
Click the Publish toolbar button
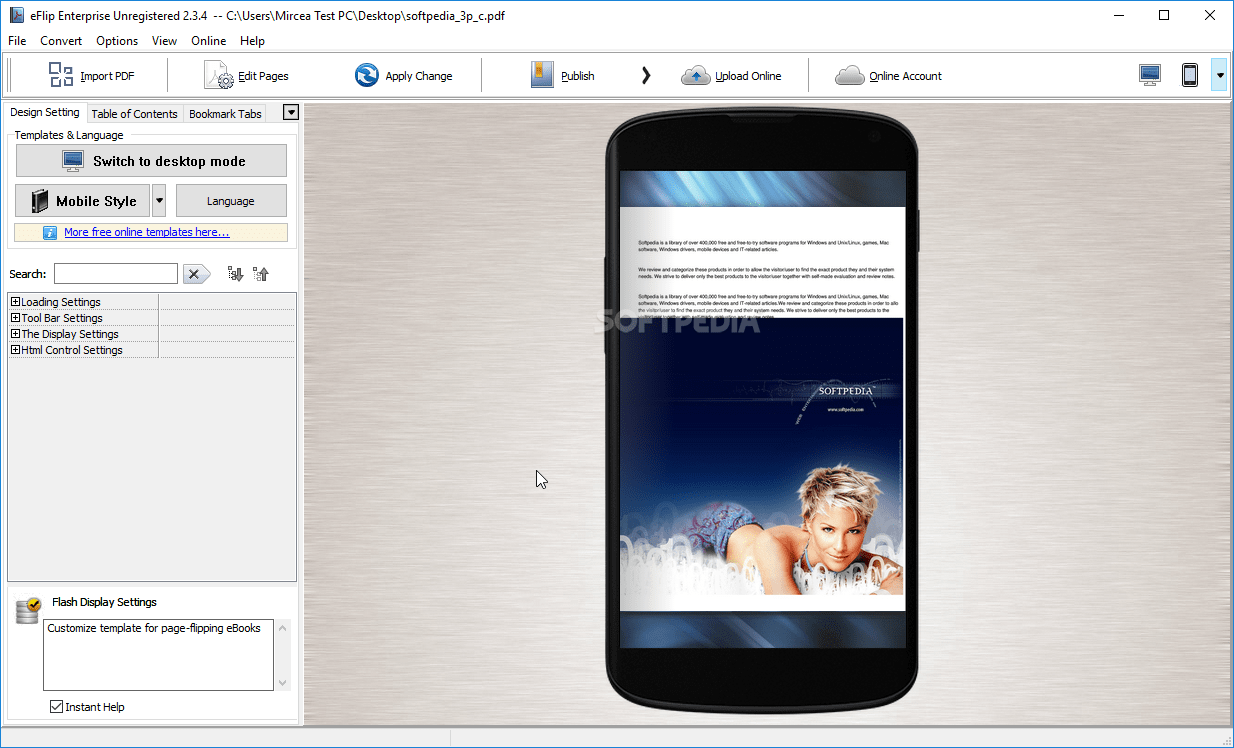pyautogui.click(x=563, y=76)
